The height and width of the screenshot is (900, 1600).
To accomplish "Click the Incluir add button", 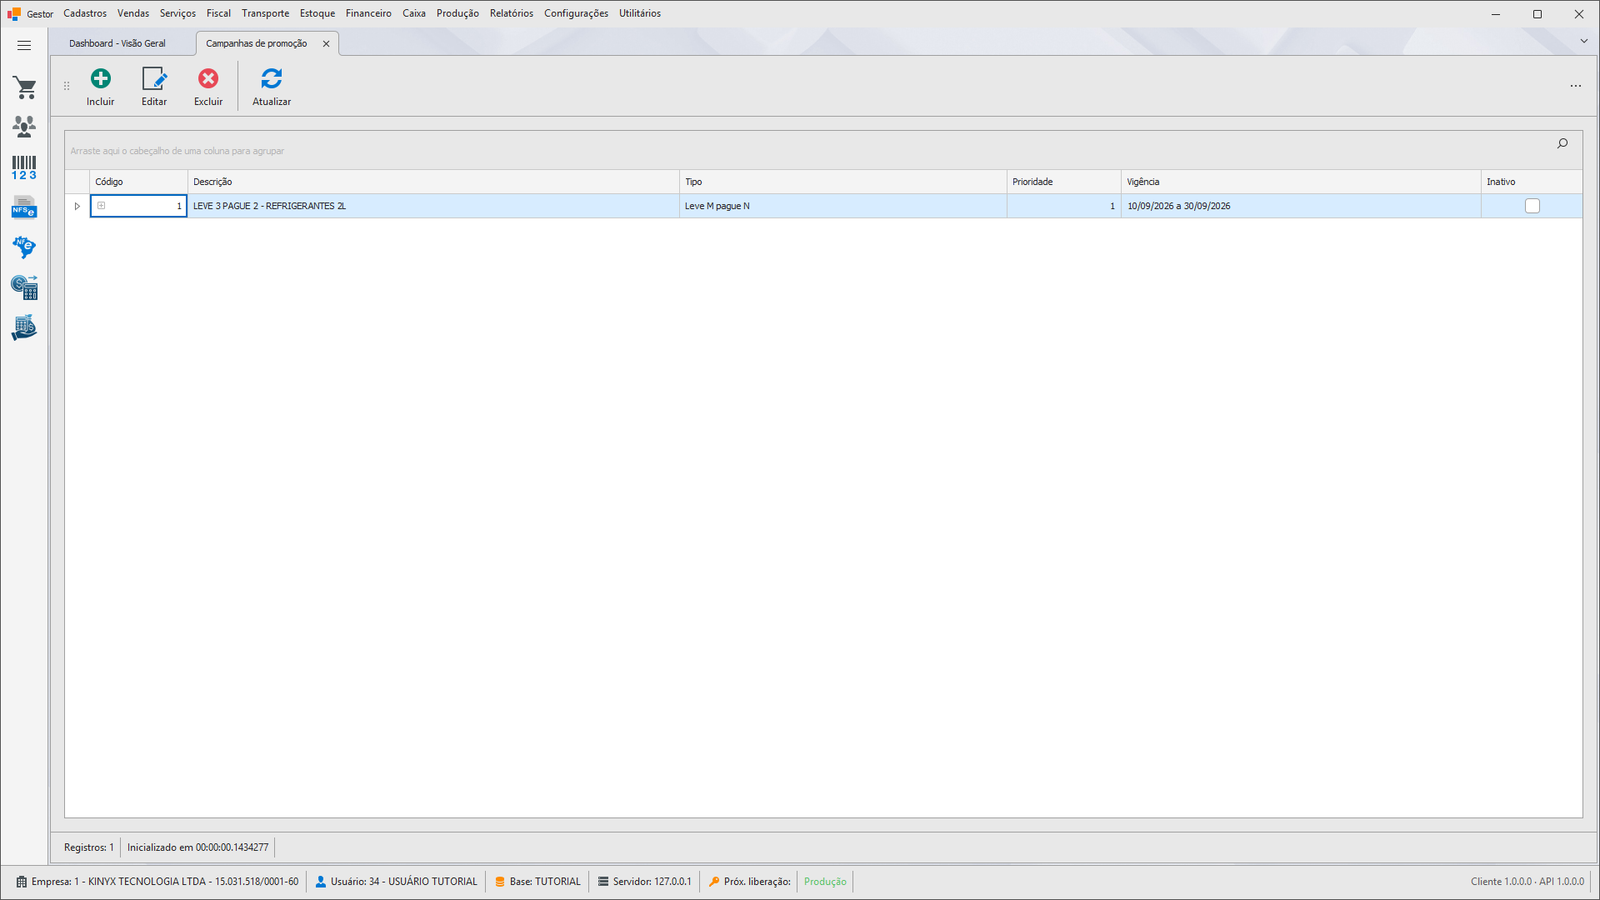I will click(x=100, y=87).
